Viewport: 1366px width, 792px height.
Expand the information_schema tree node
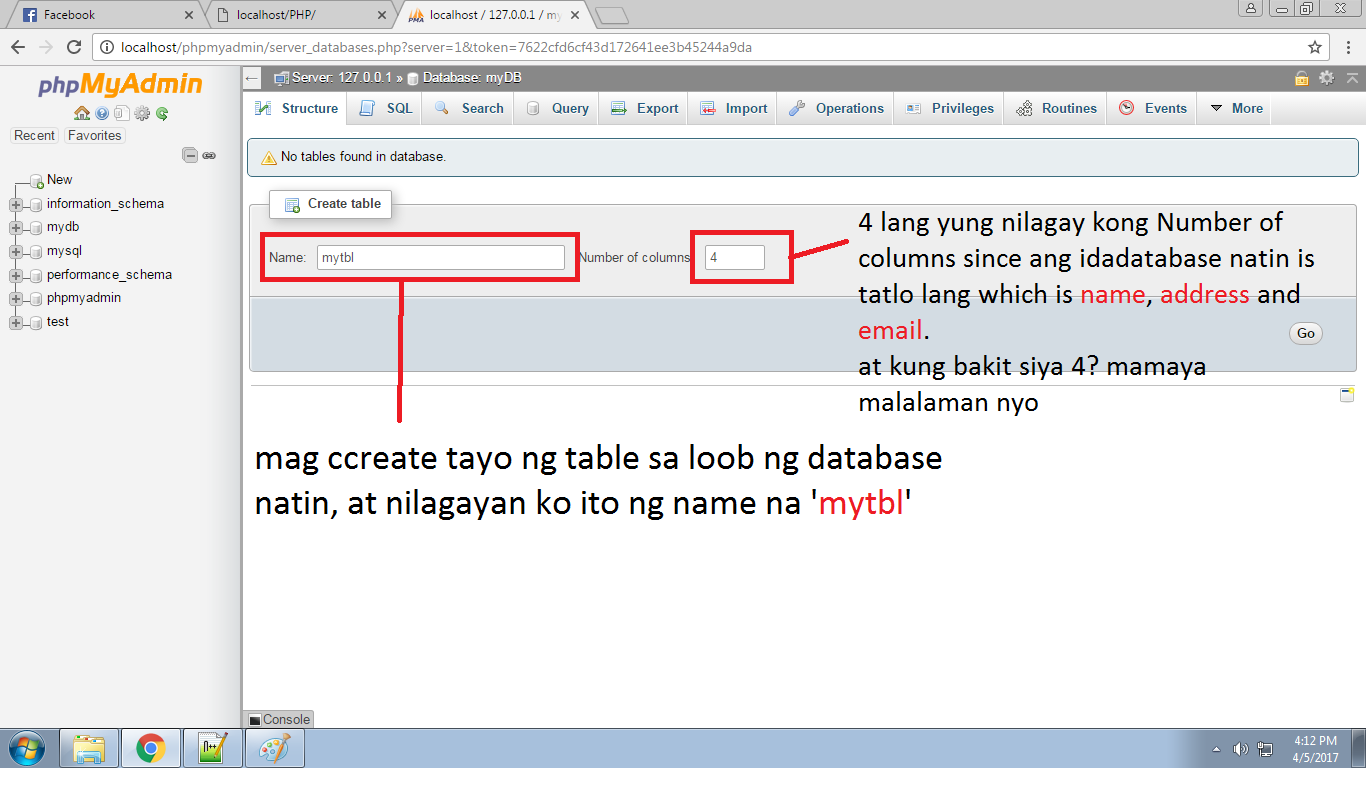pos(17,203)
